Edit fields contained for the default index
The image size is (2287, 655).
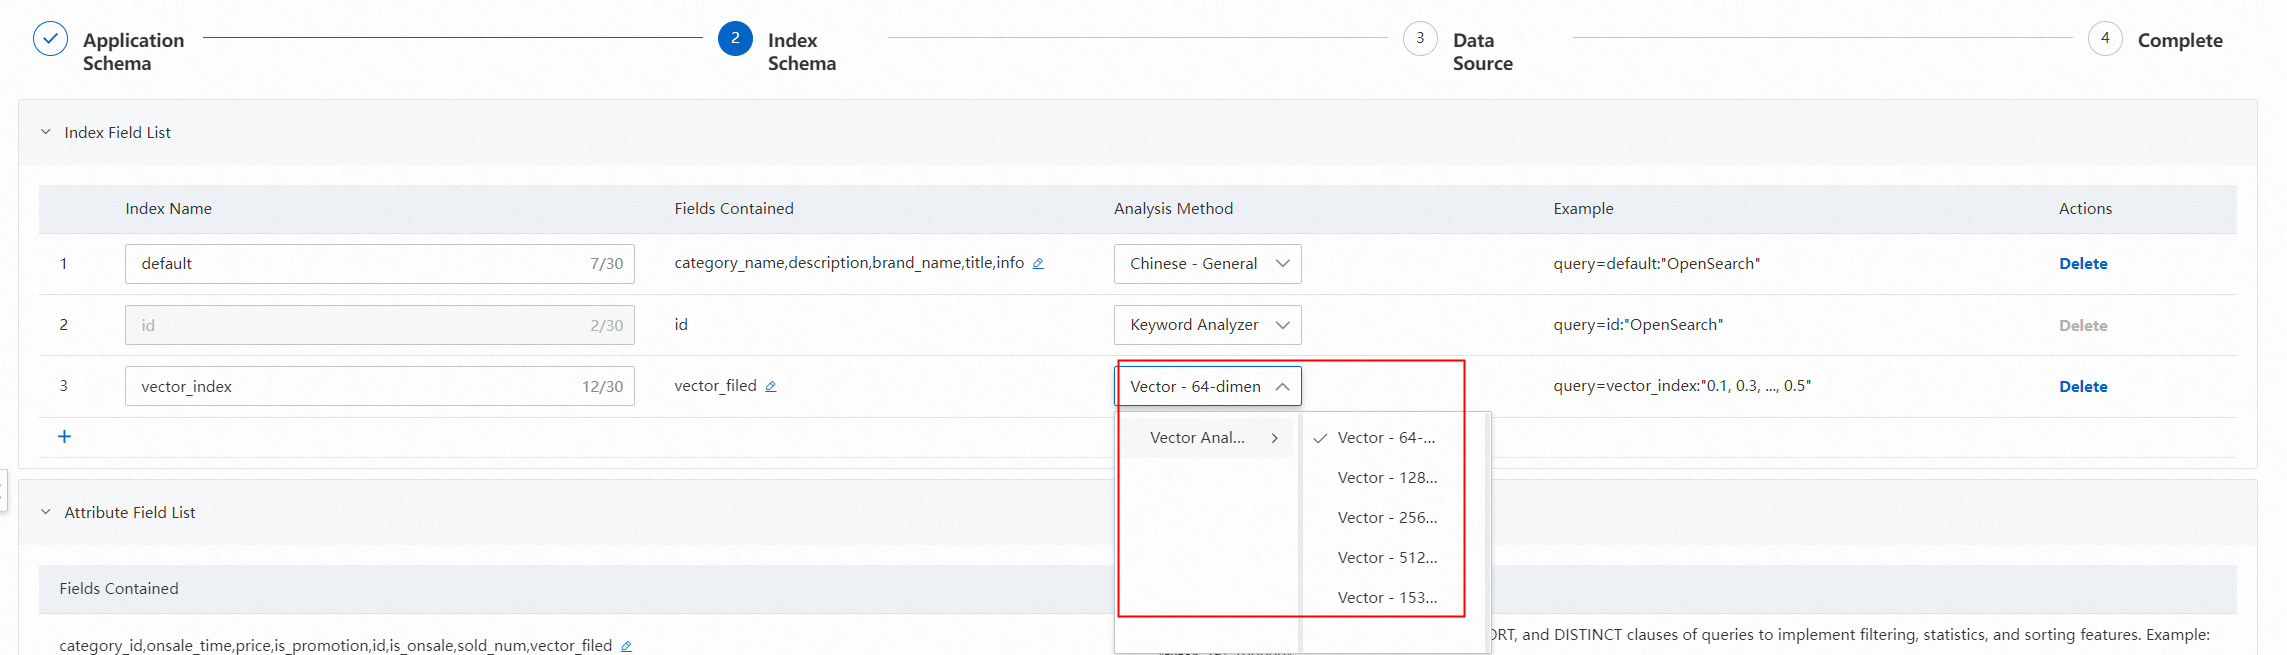1038,264
